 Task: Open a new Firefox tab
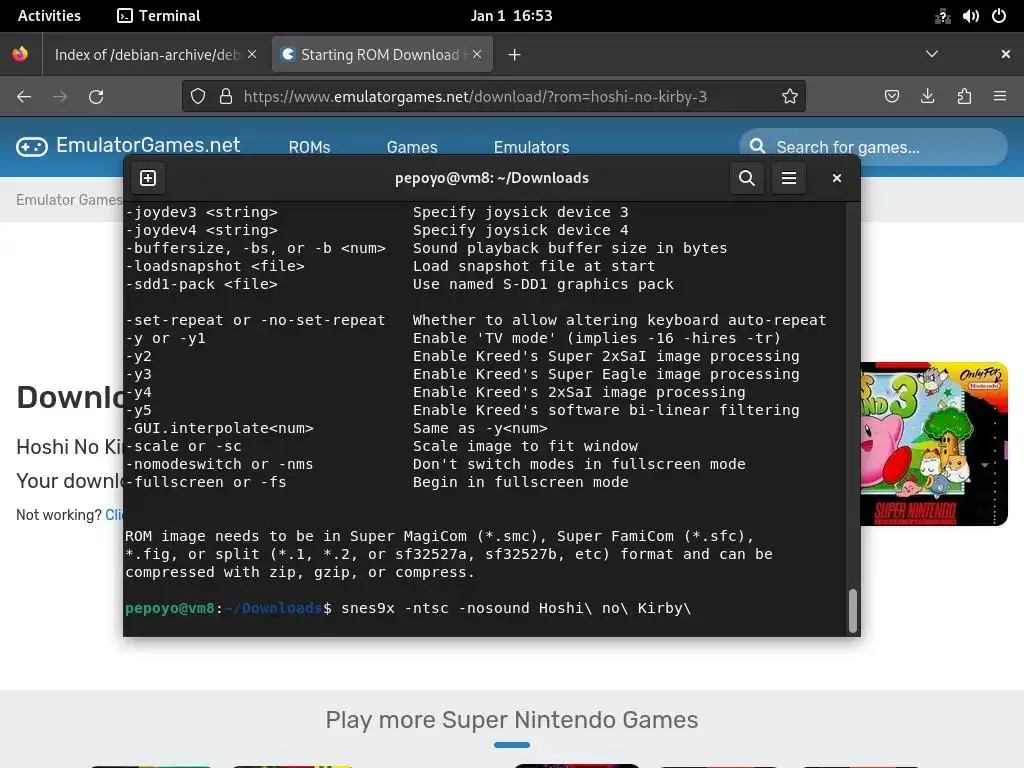(515, 55)
